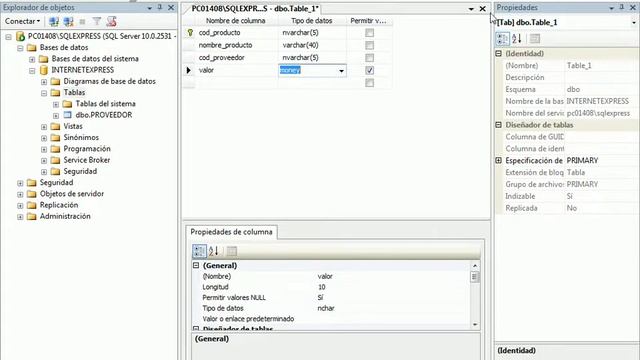Collapse the INTERNETEXPRESS database node
Viewport: 640px width, 360px height.
32,71
